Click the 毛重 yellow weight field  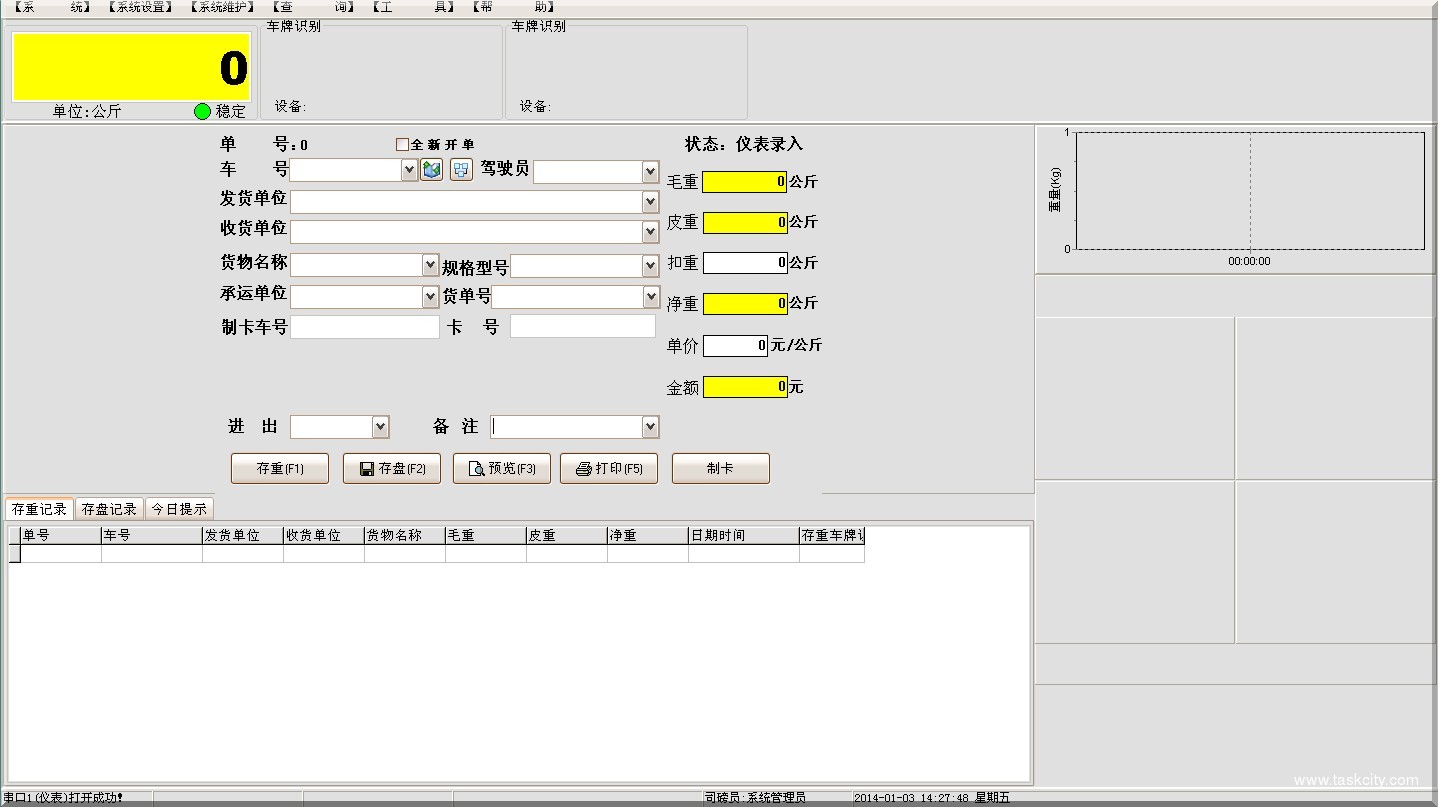(x=745, y=182)
